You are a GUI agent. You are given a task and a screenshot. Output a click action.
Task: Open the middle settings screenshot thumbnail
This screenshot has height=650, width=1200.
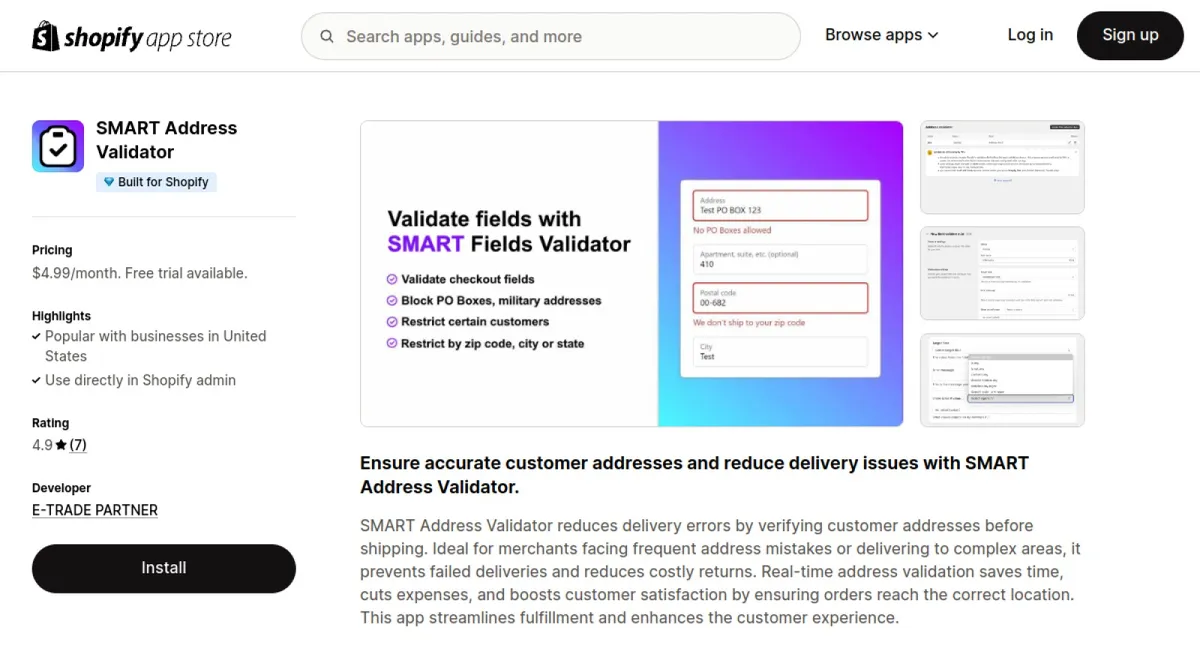pos(1002,273)
